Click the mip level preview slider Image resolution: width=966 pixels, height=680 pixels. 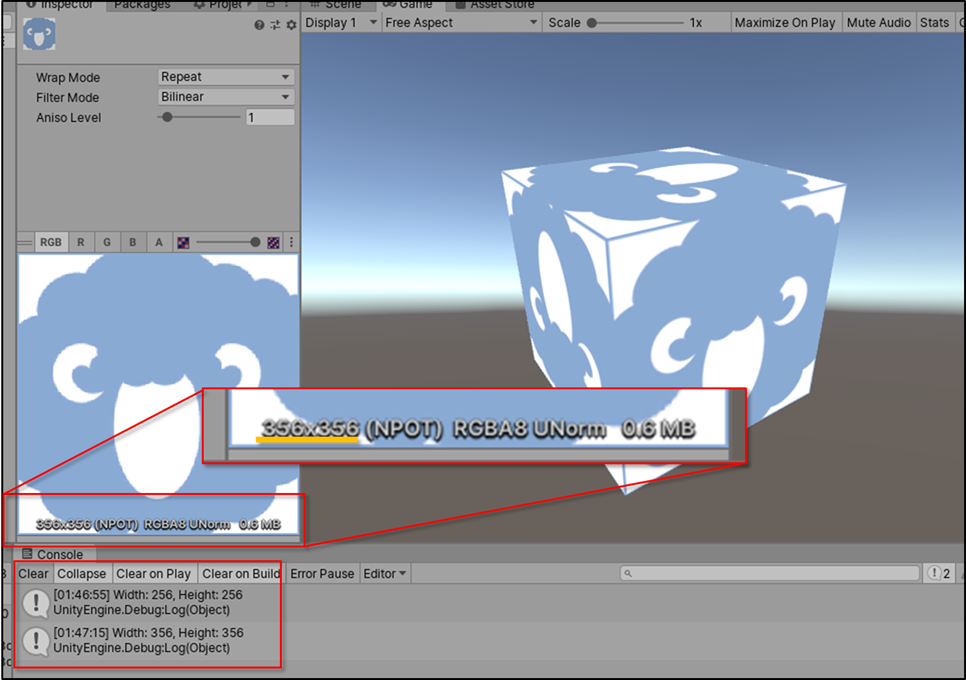[229, 243]
